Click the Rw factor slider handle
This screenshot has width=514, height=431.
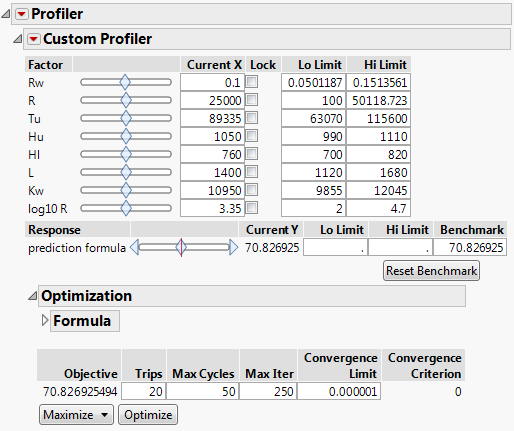[x=125, y=82]
